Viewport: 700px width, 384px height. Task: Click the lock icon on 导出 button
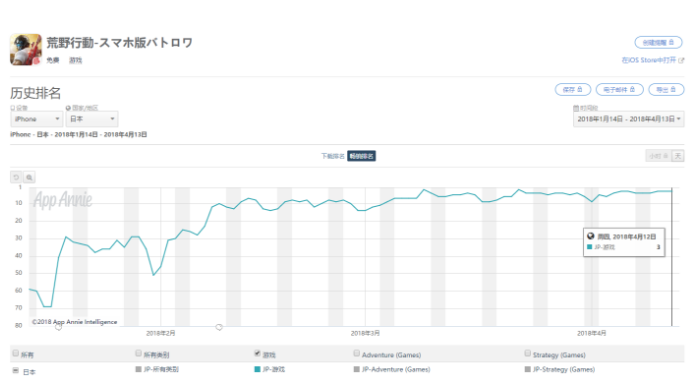(673, 89)
